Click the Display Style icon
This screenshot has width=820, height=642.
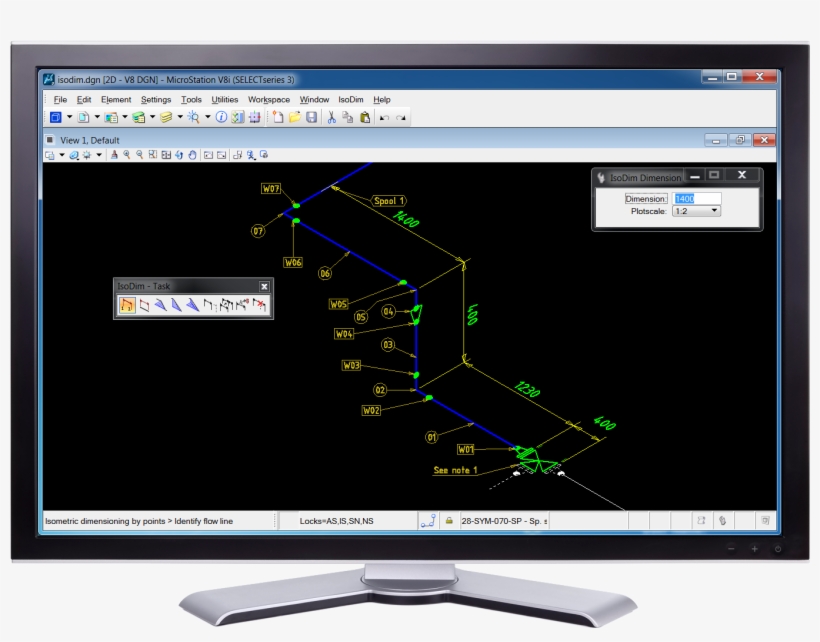click(x=74, y=155)
